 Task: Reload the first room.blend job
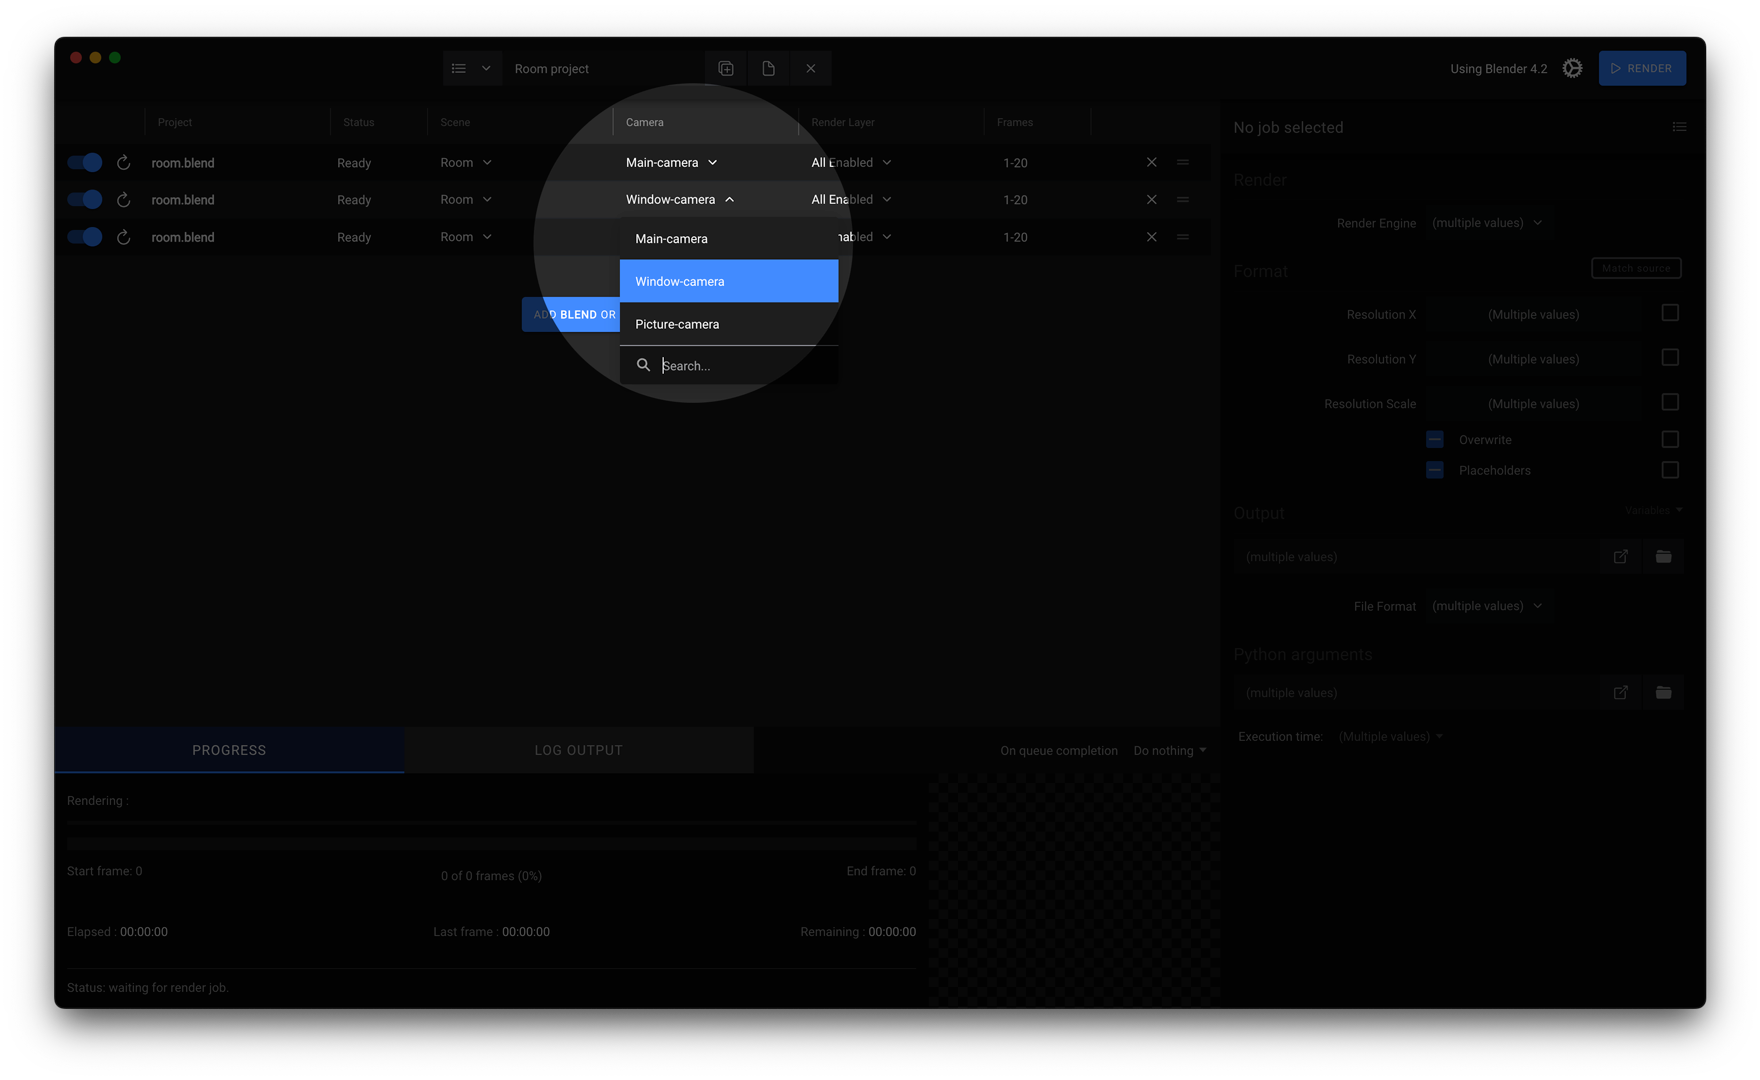pyautogui.click(x=124, y=162)
